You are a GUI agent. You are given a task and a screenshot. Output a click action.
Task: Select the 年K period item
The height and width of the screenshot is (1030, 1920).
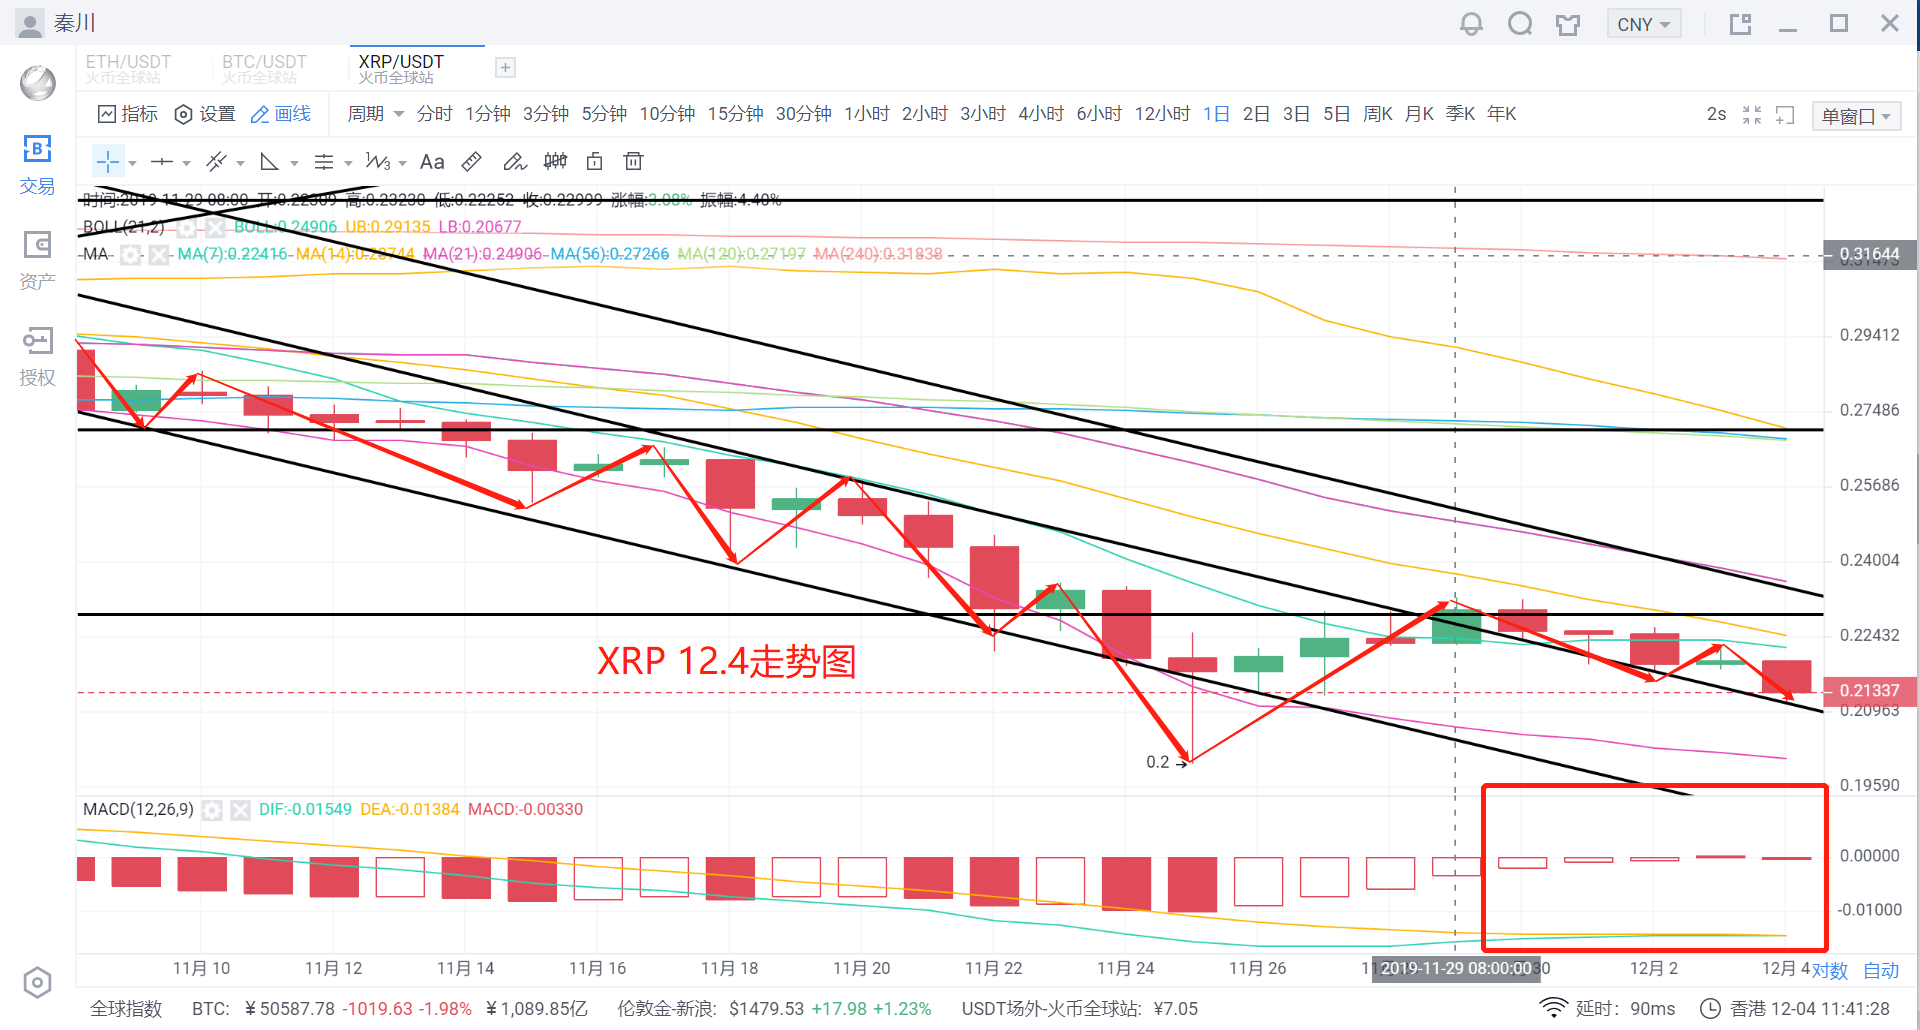[x=1501, y=114]
